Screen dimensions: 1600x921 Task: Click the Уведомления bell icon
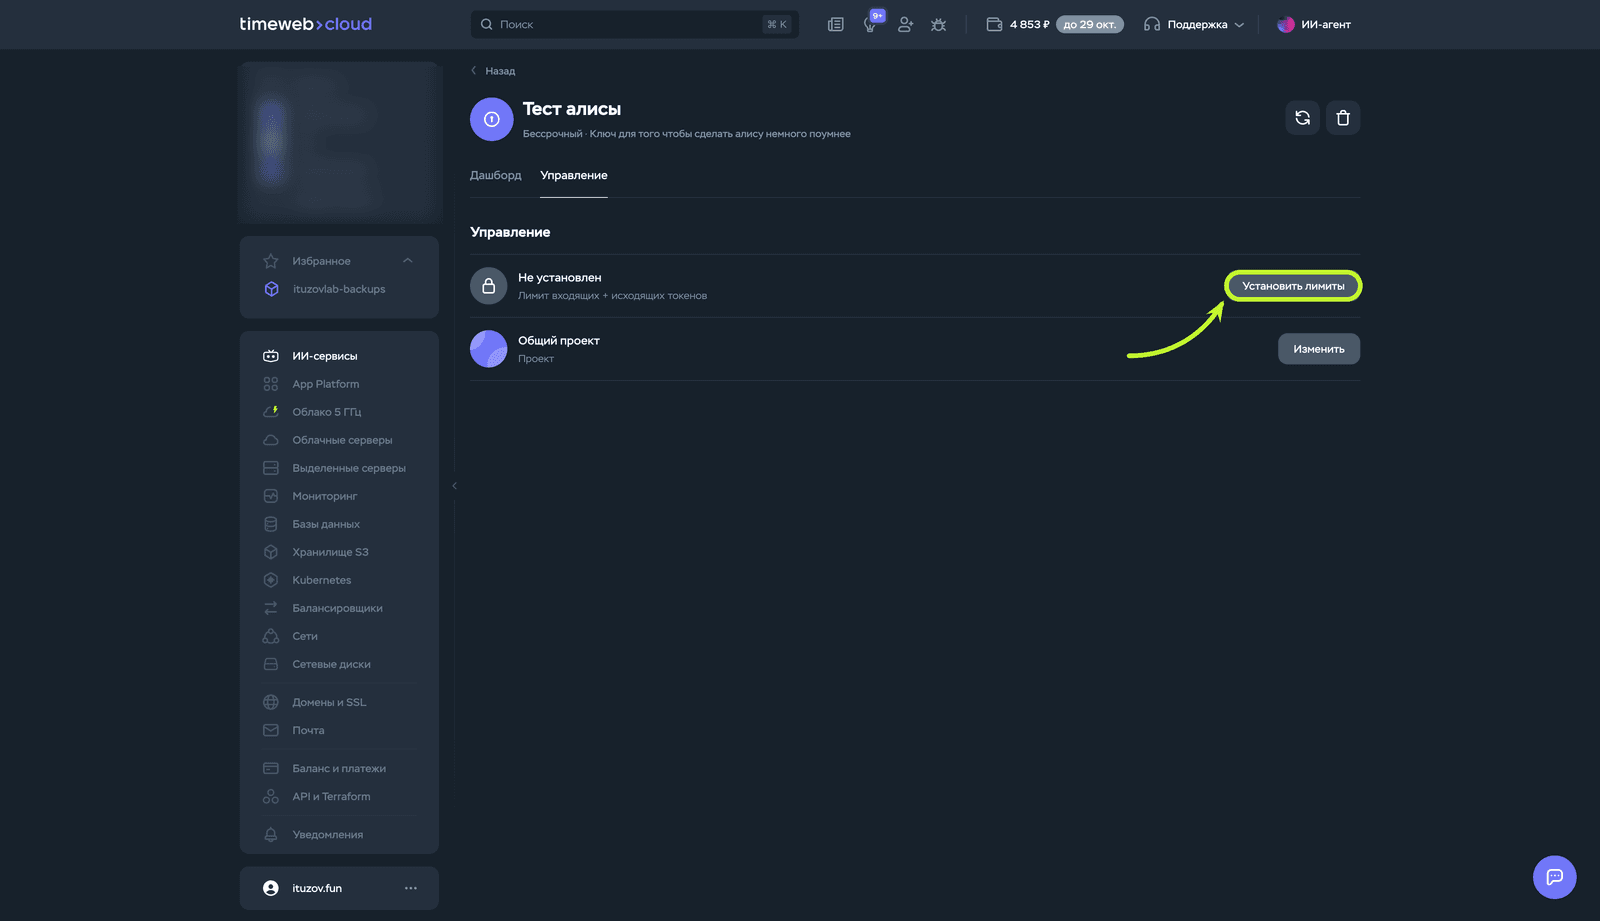(271, 834)
